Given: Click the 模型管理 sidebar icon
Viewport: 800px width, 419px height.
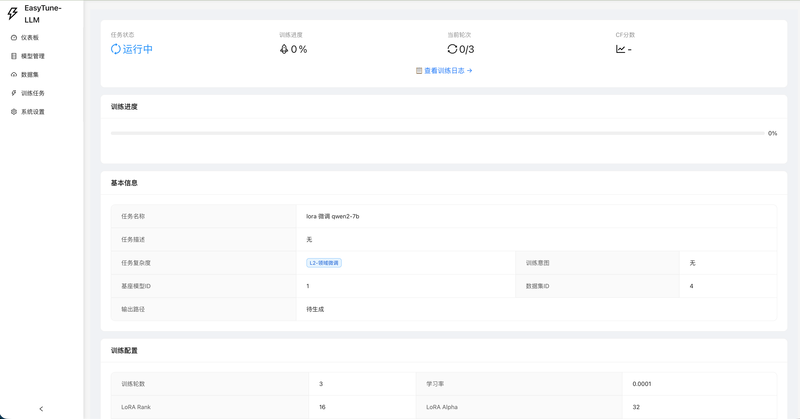Looking at the screenshot, I should point(14,56).
